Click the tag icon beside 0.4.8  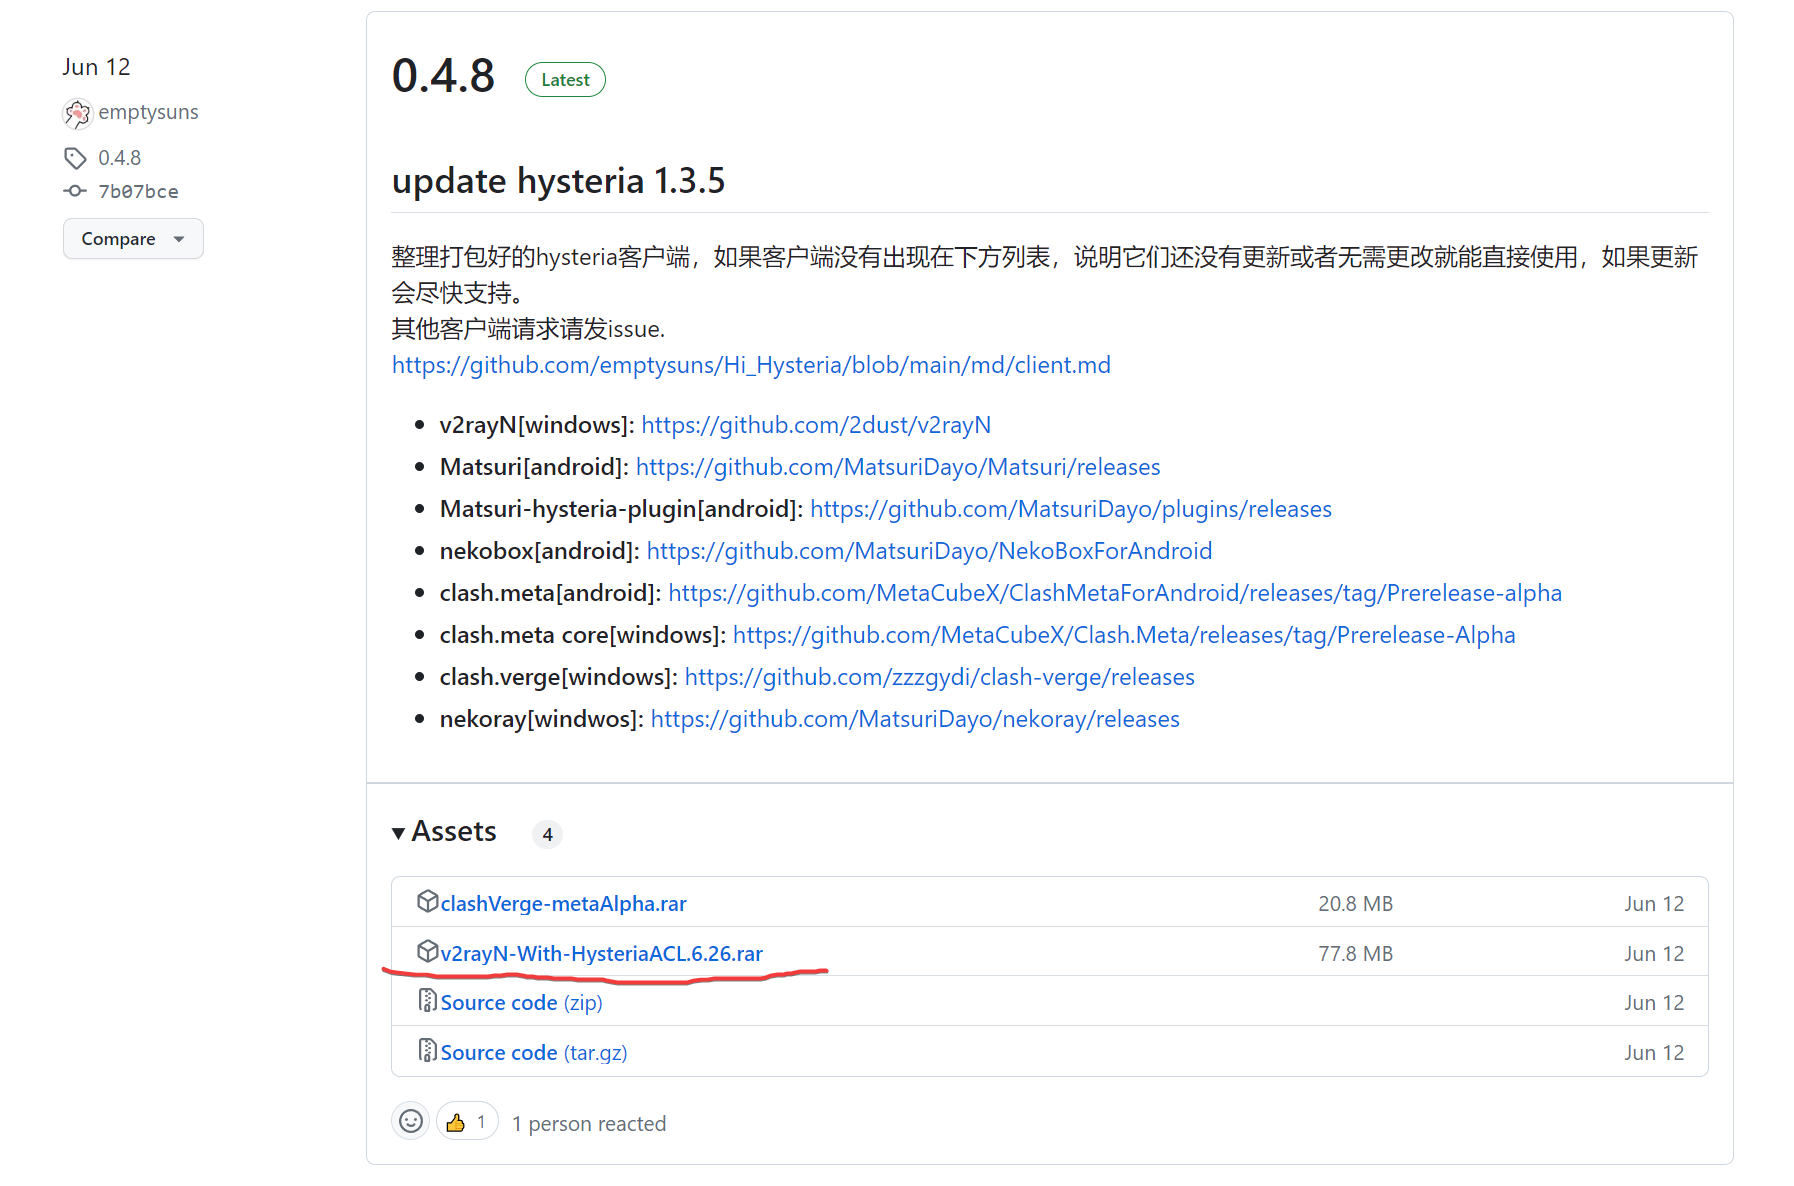coord(75,158)
